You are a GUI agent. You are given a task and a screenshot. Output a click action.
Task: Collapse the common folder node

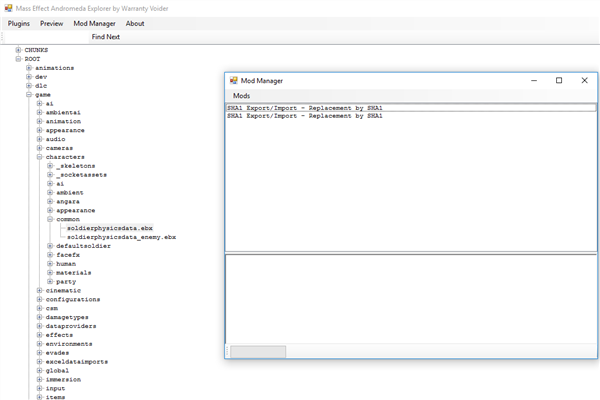[50, 219]
